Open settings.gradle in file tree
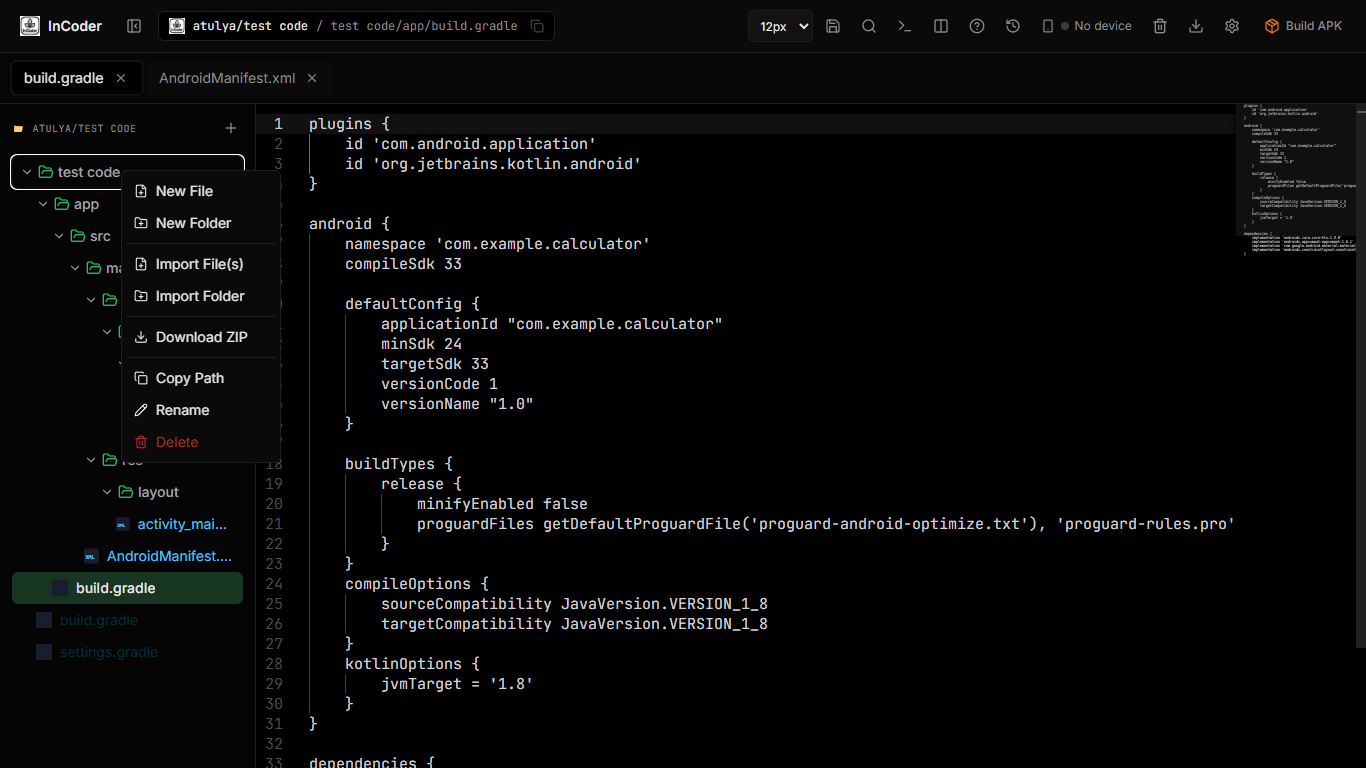This screenshot has height=768, width=1366. point(109,652)
